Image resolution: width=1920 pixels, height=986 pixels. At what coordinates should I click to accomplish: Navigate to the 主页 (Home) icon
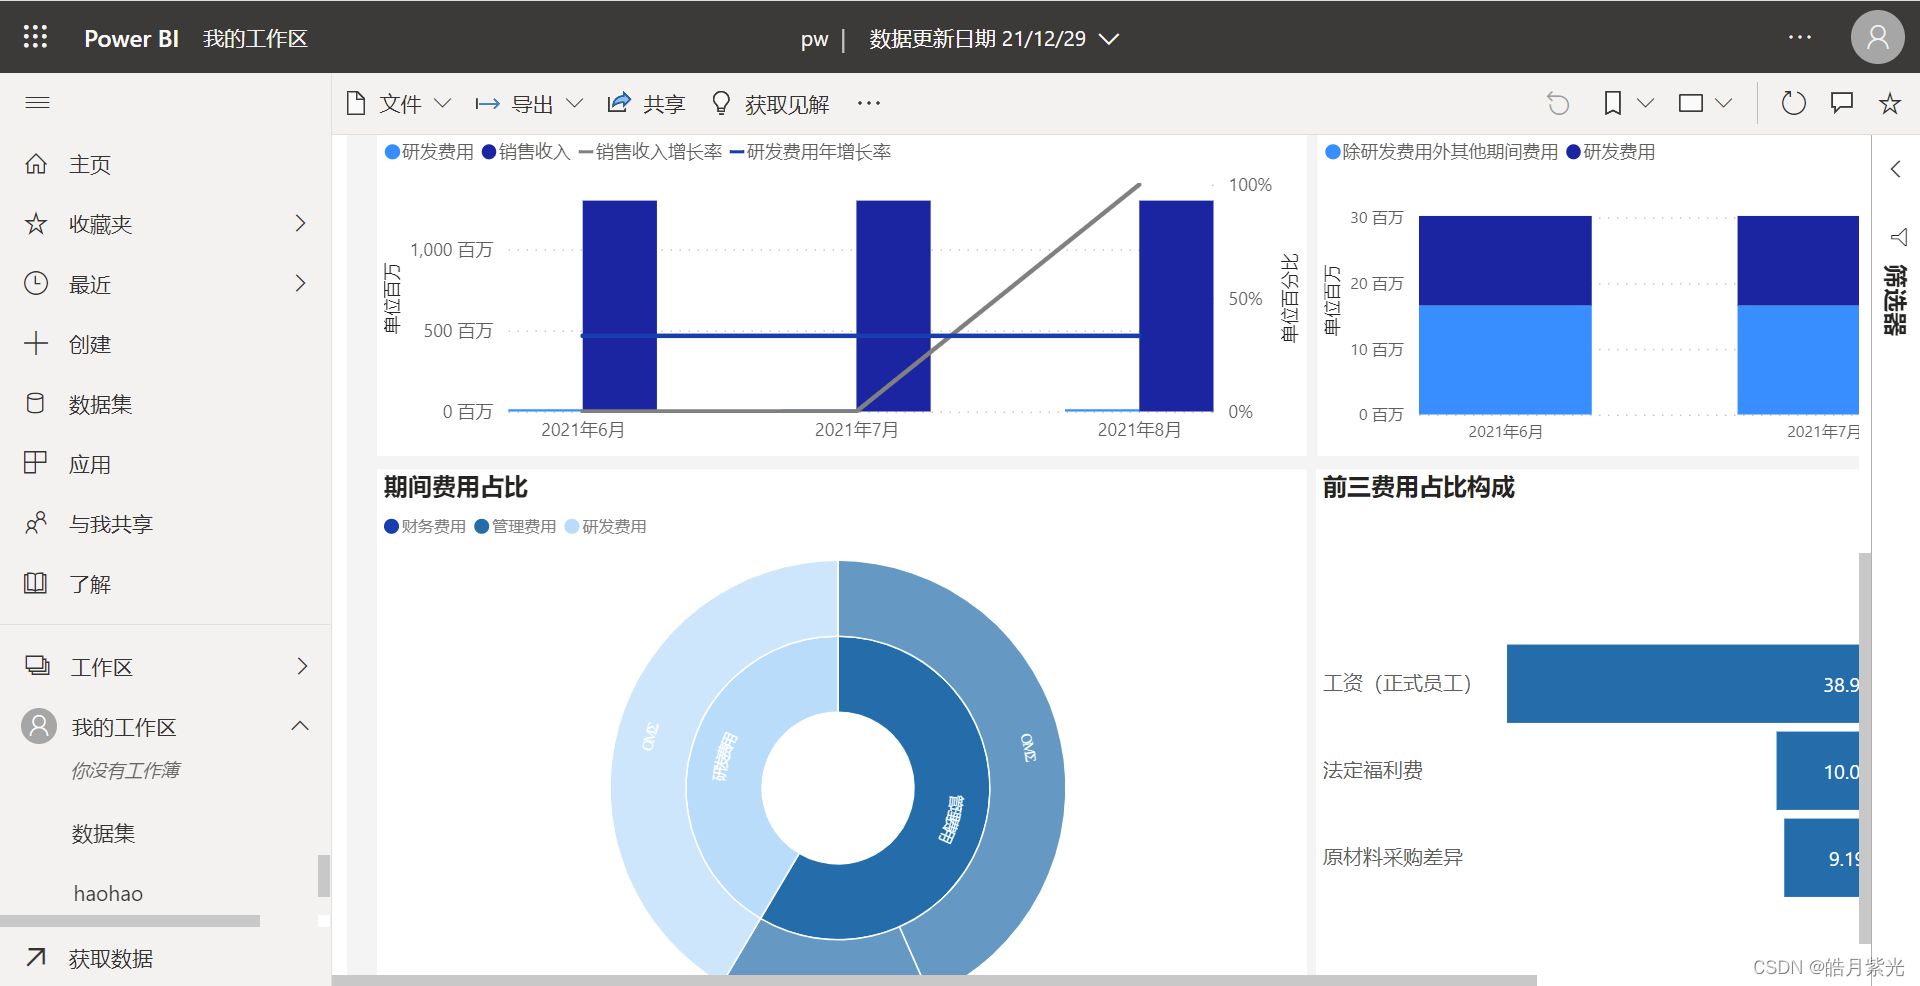tap(37, 163)
